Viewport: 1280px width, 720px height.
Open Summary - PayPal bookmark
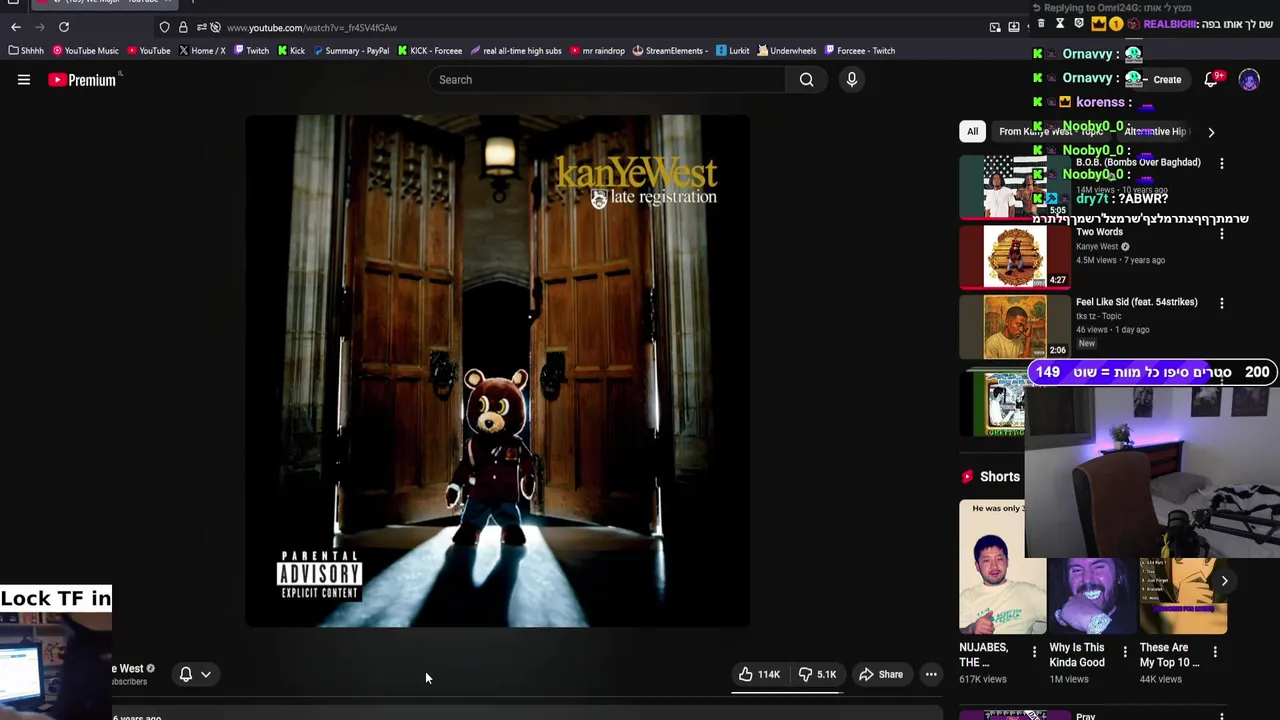click(x=351, y=51)
